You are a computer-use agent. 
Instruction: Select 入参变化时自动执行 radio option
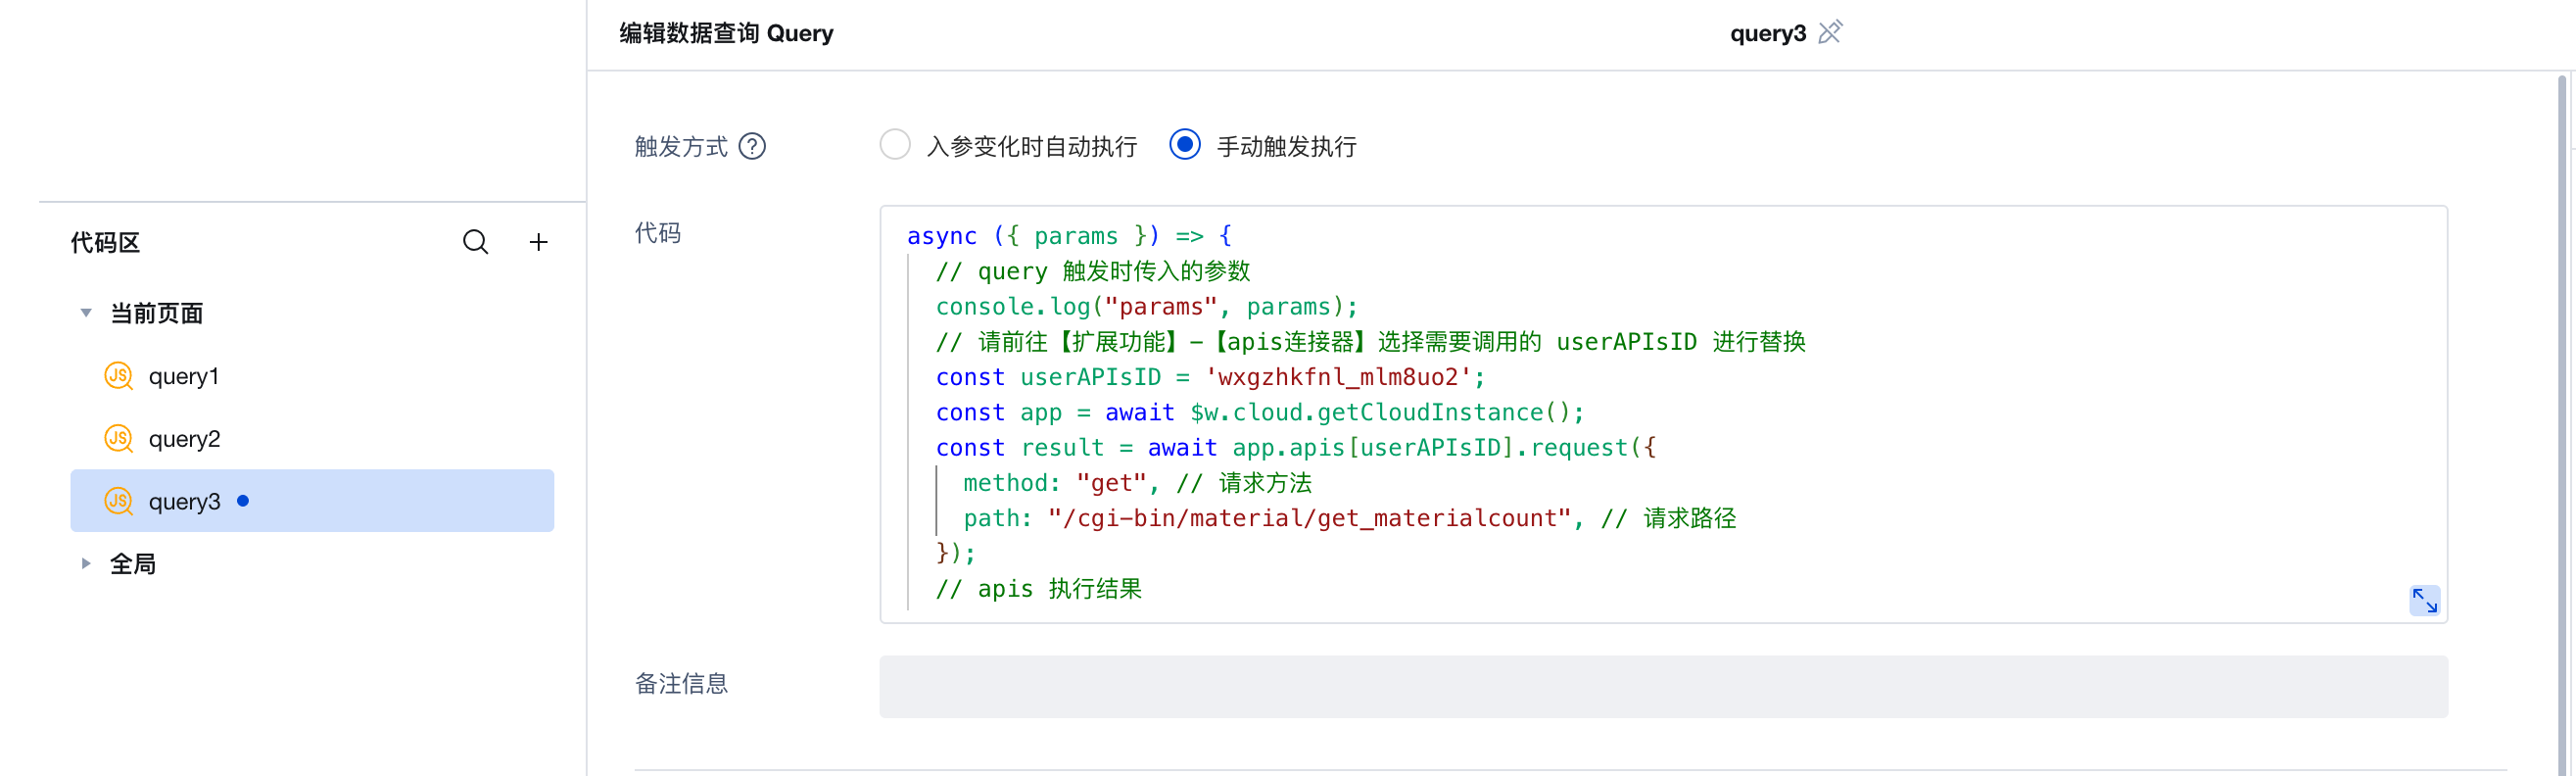(x=895, y=145)
